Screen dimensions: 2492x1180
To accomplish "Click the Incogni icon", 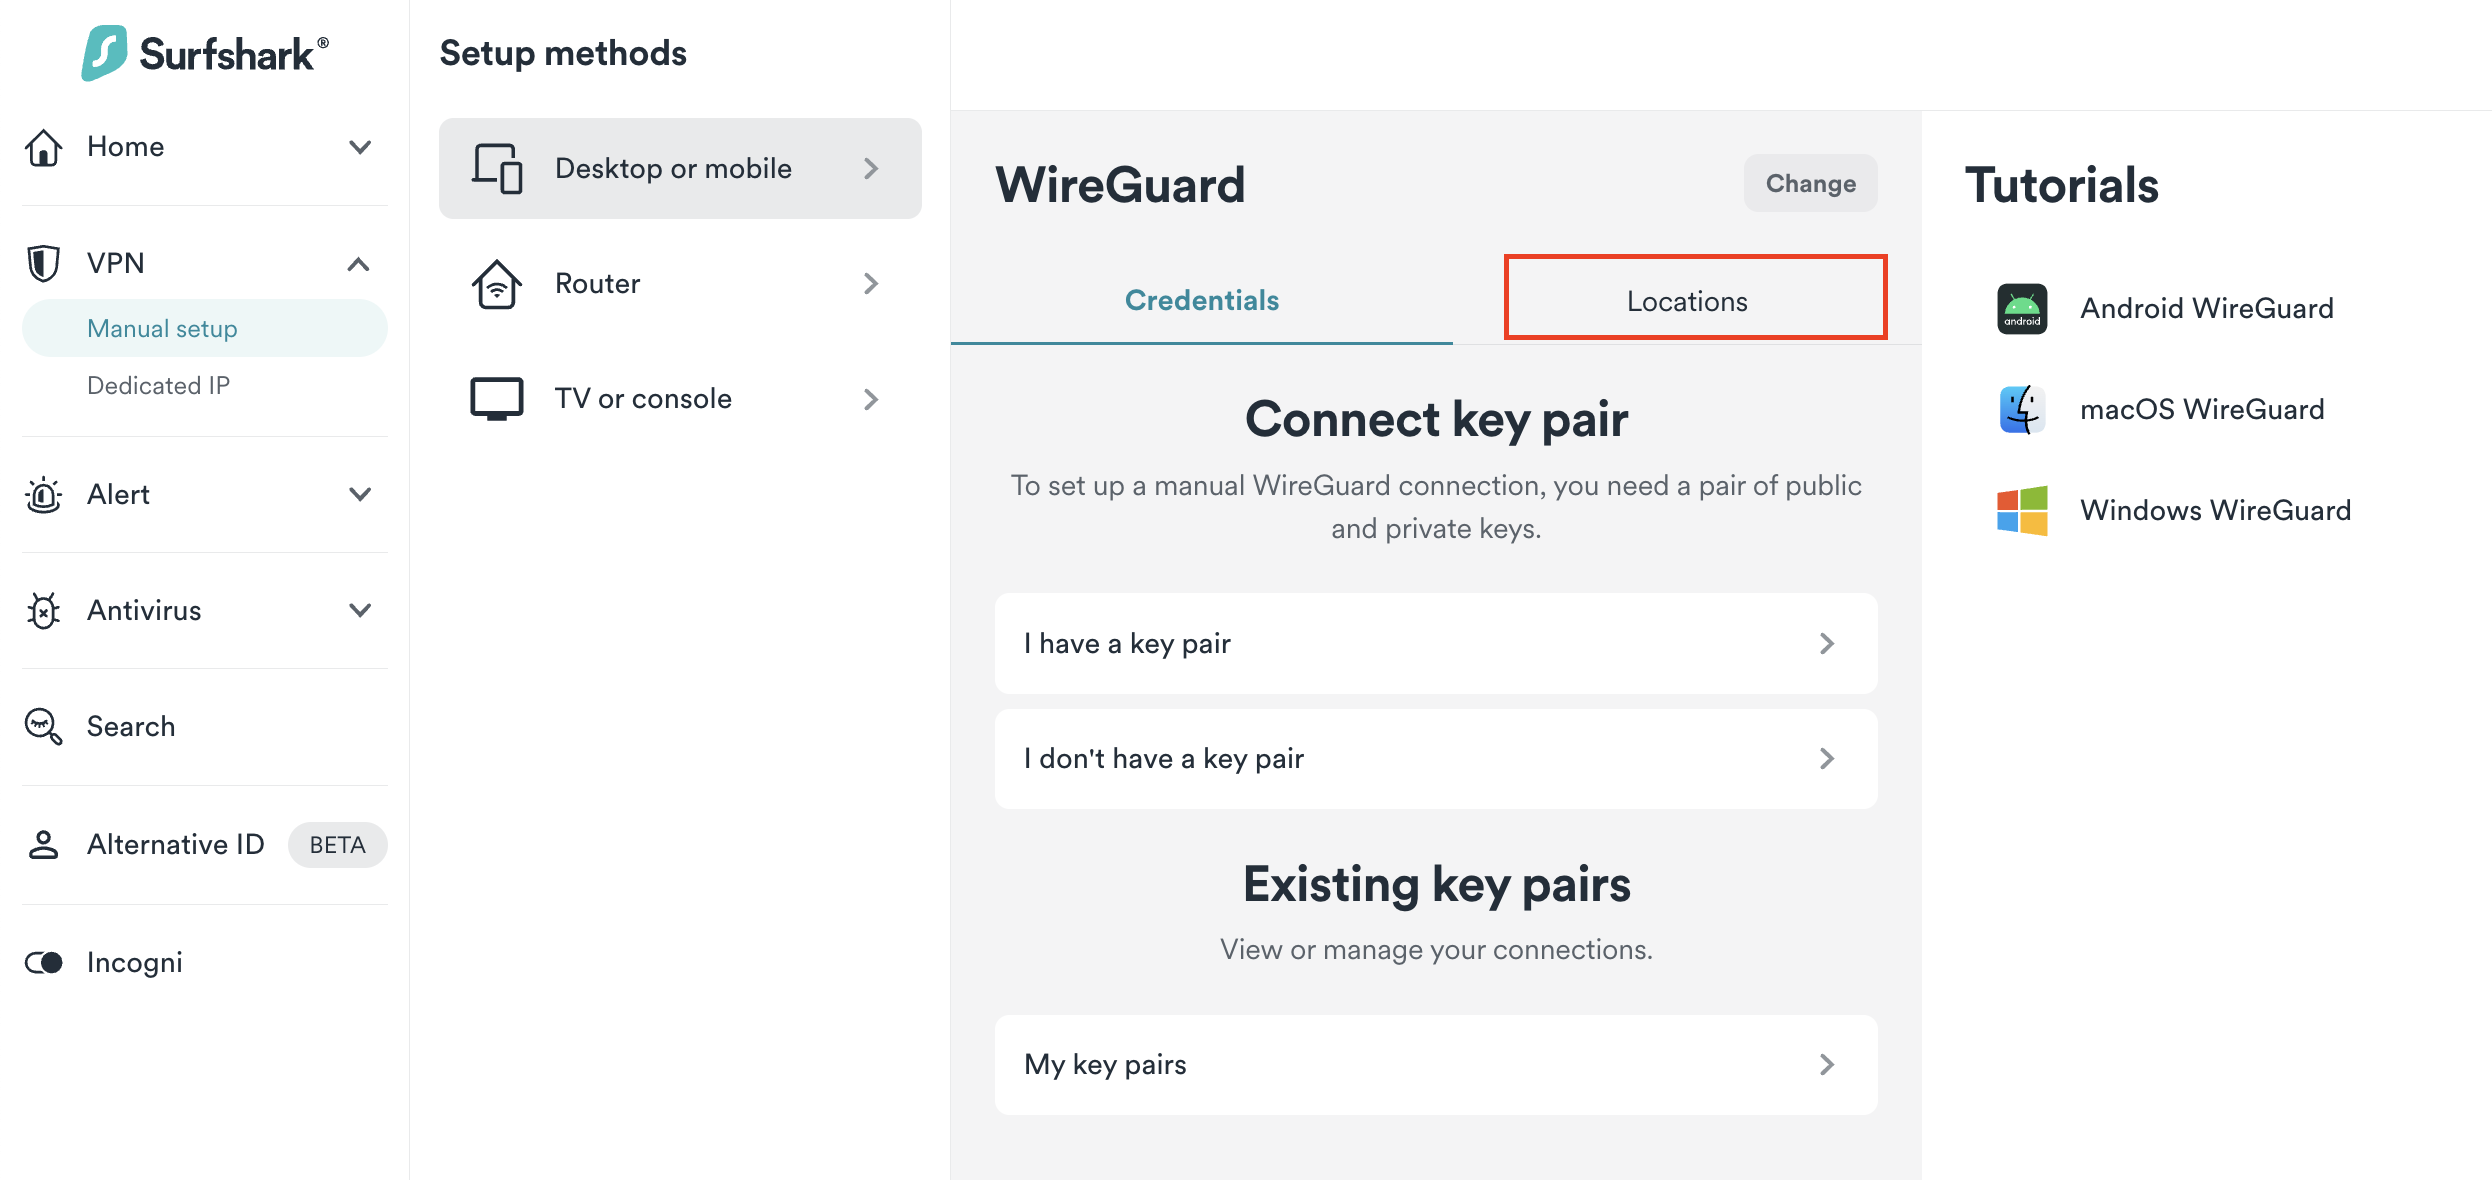I will 44,962.
